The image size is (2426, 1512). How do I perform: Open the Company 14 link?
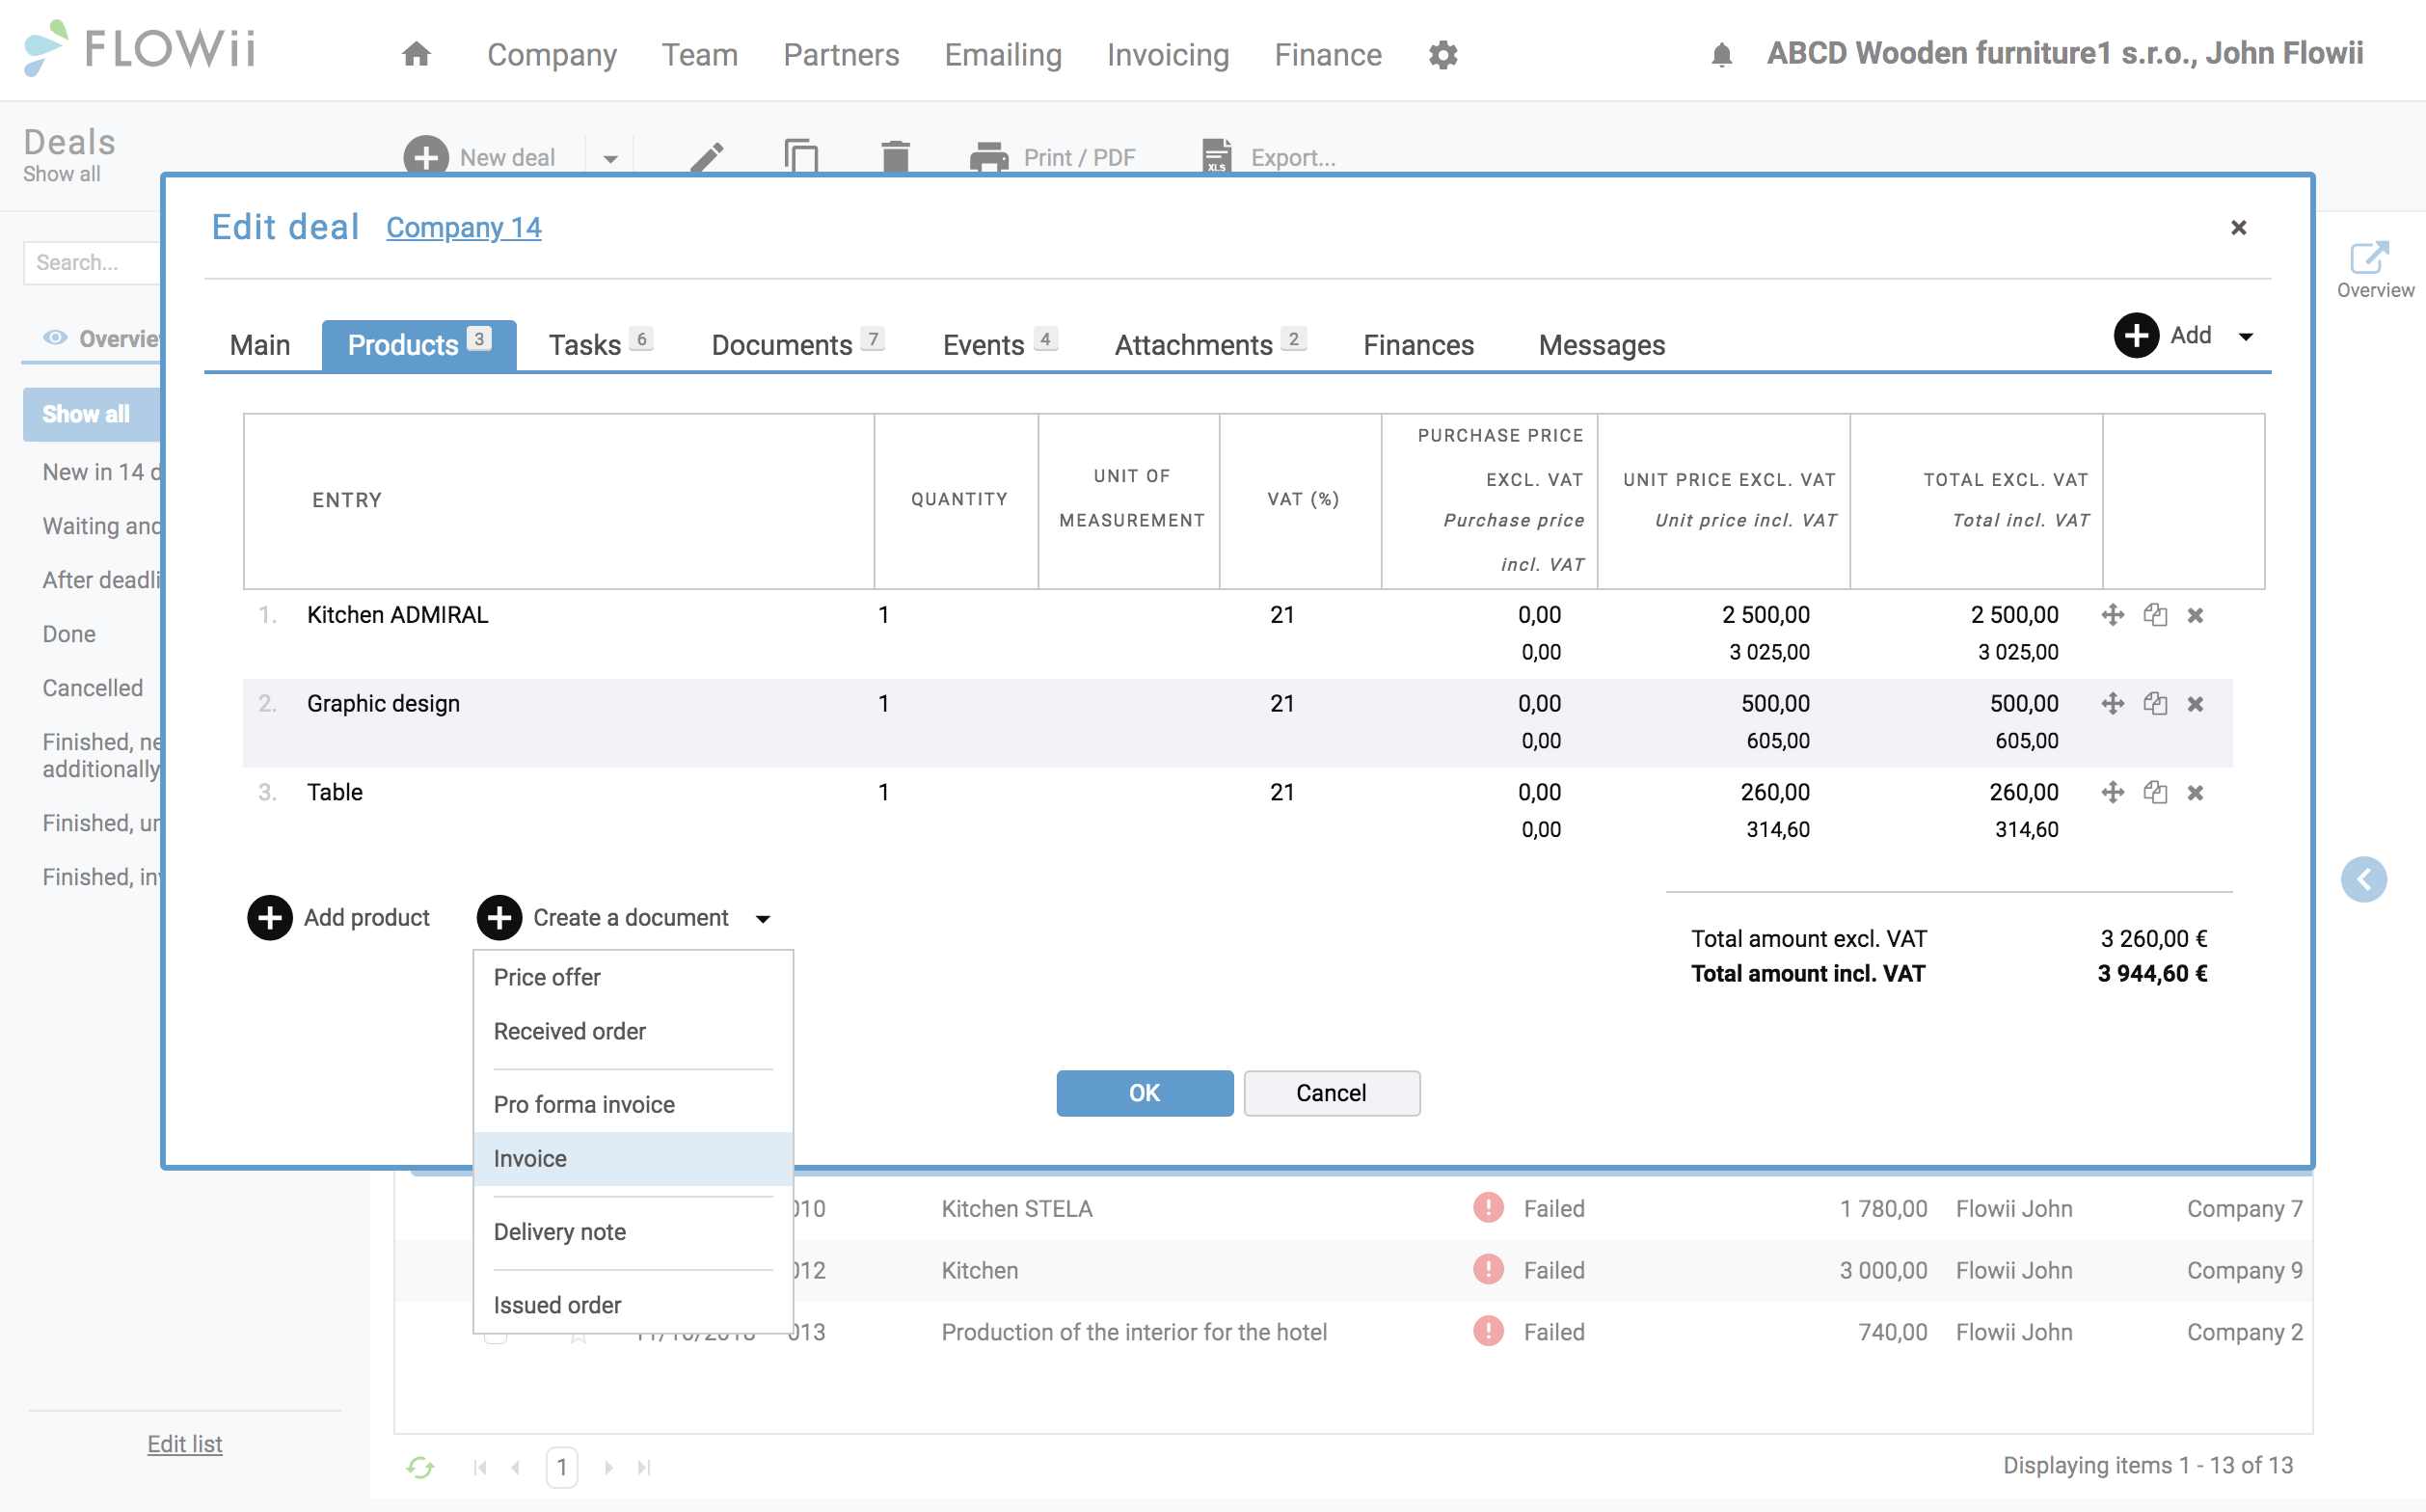click(464, 228)
